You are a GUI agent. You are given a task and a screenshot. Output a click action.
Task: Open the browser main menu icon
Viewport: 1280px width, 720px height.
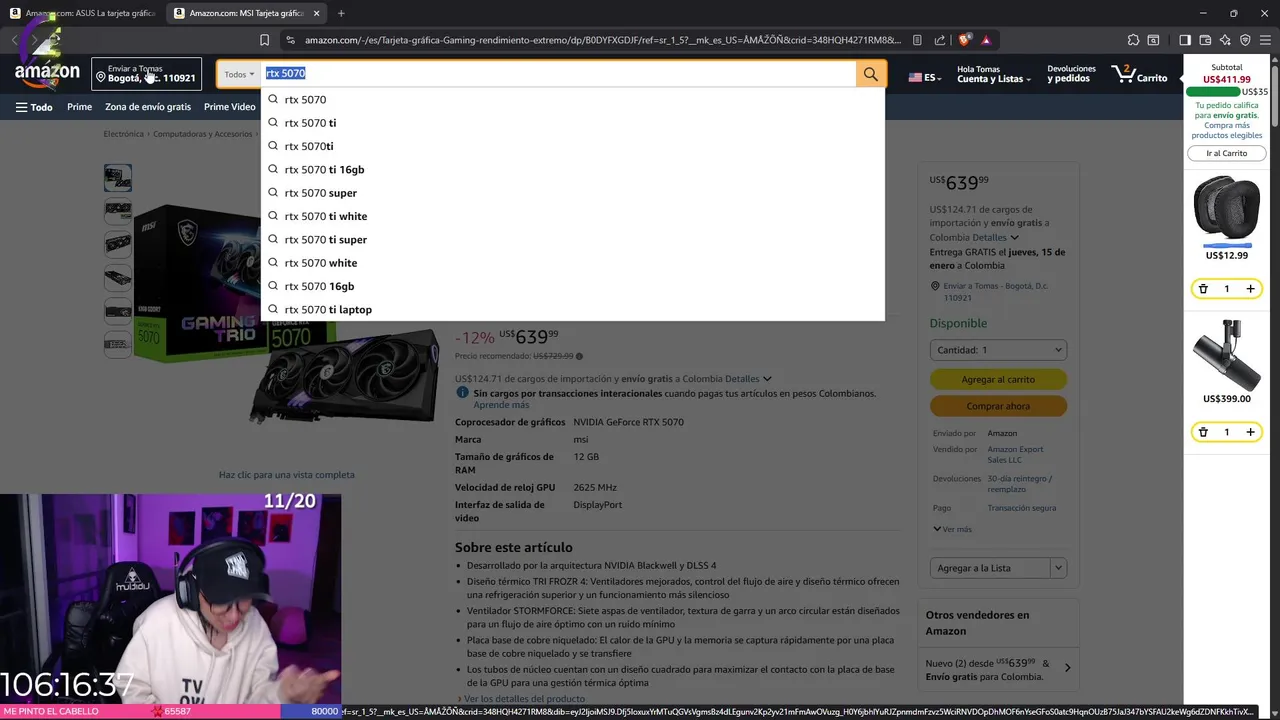point(1265,40)
